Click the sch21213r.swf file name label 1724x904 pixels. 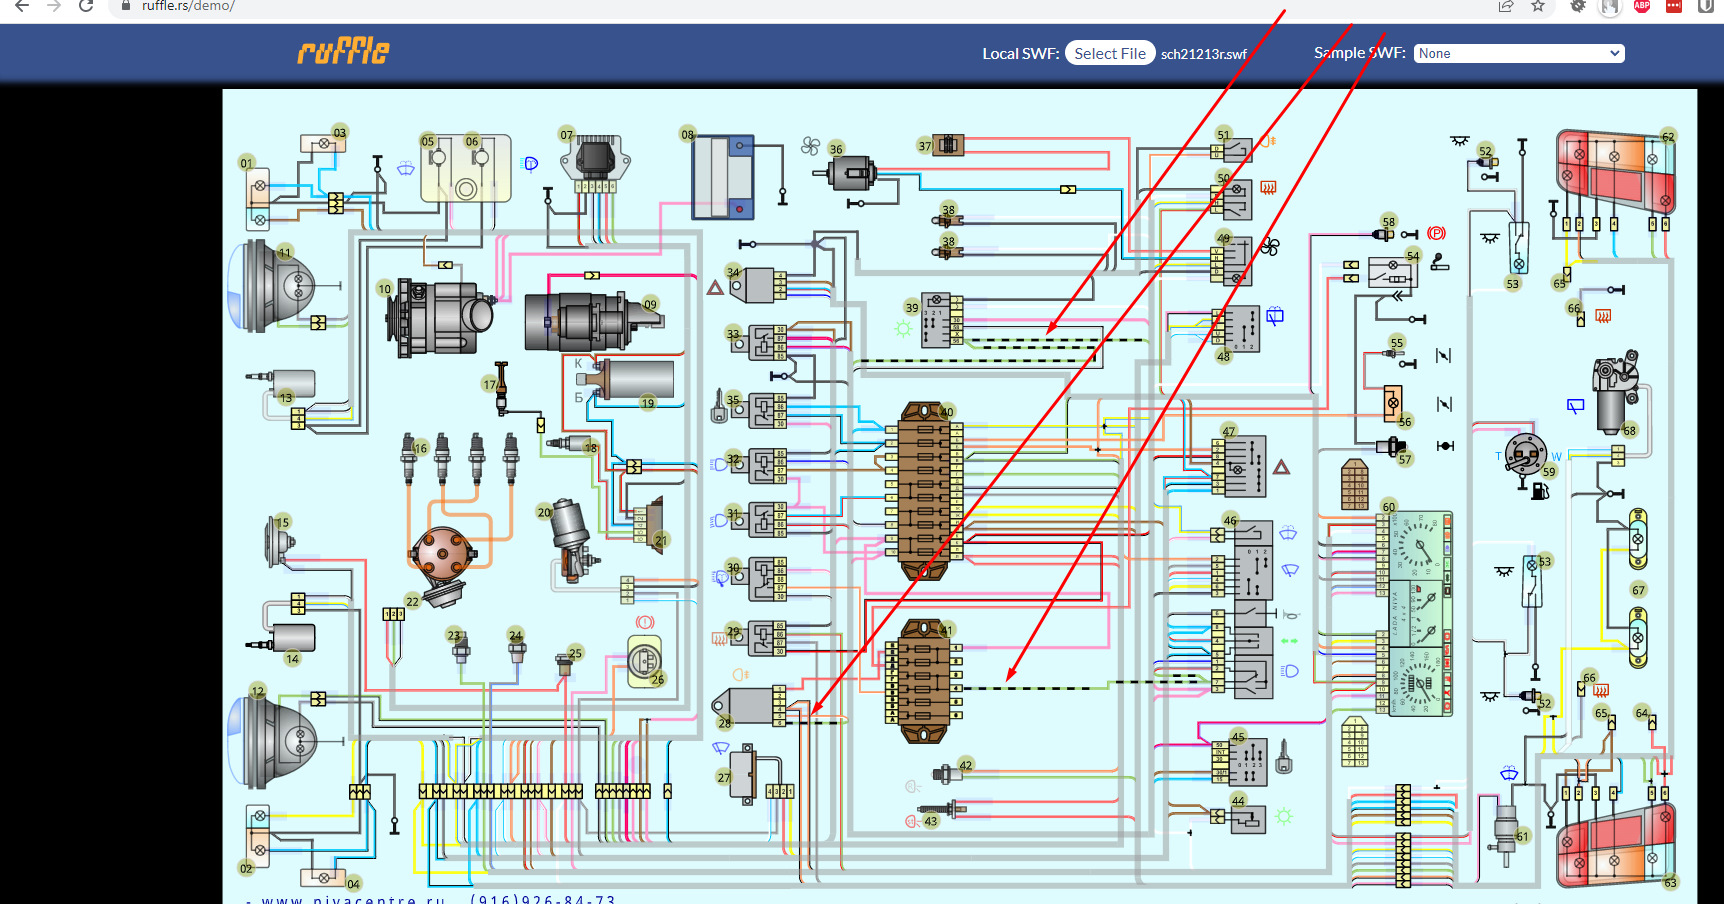click(1204, 54)
